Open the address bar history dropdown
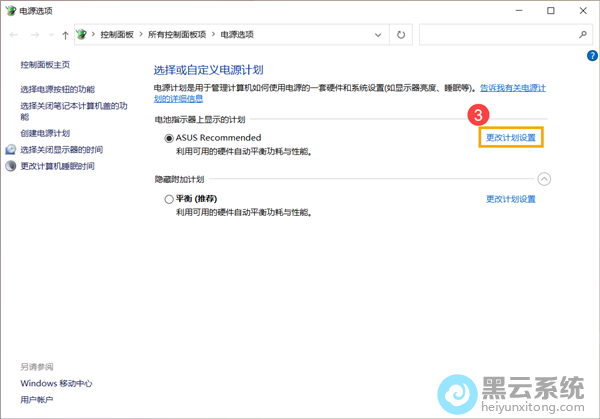The width and height of the screenshot is (600, 419). [380, 35]
